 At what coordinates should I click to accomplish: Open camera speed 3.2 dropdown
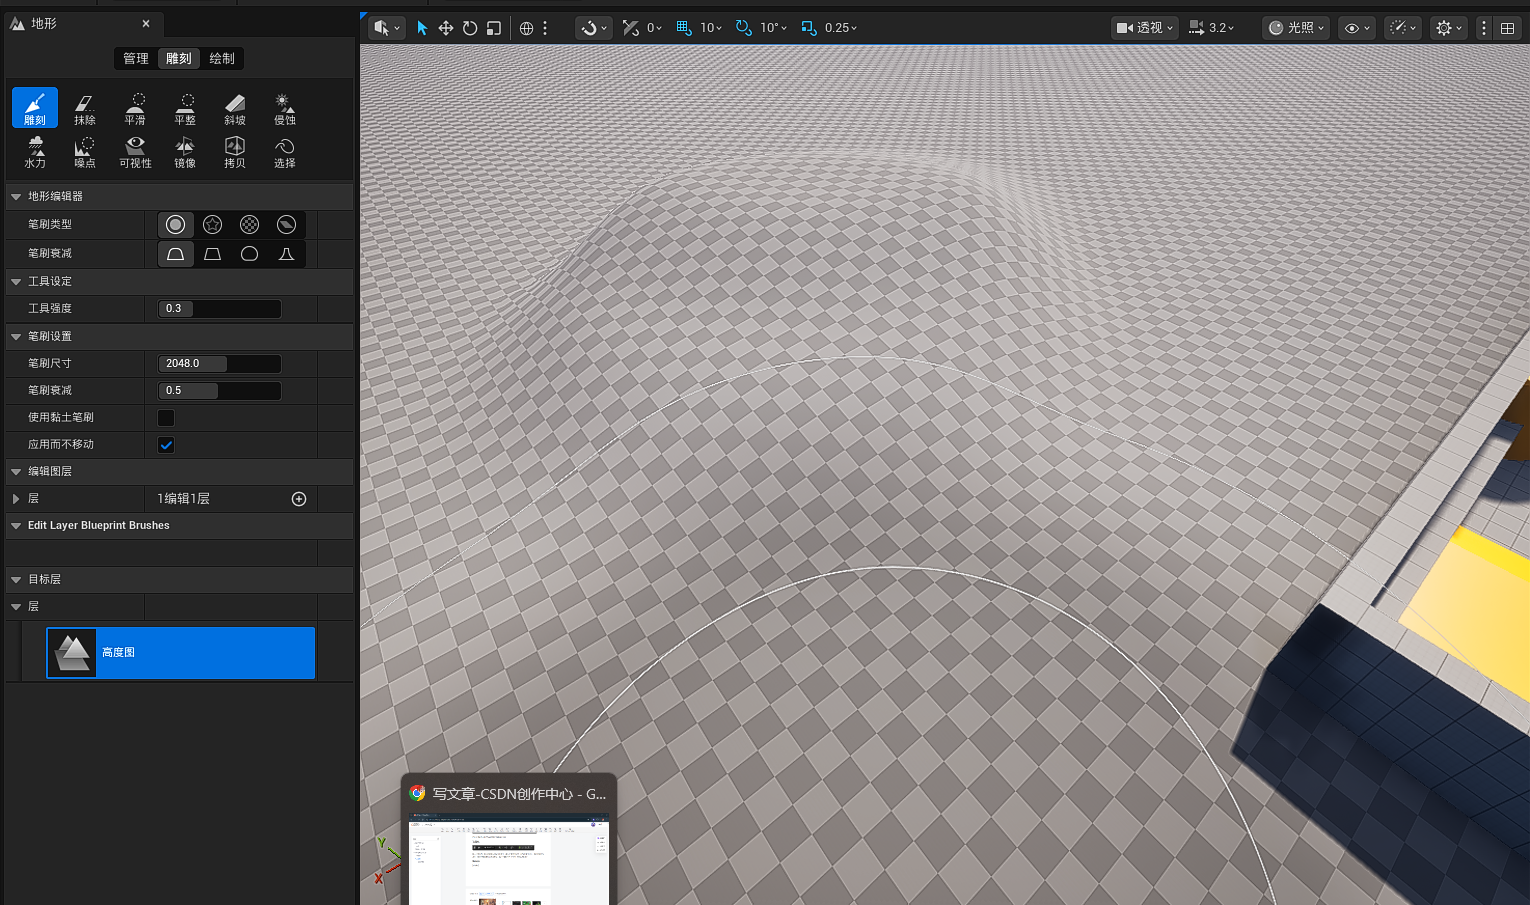point(1211,28)
